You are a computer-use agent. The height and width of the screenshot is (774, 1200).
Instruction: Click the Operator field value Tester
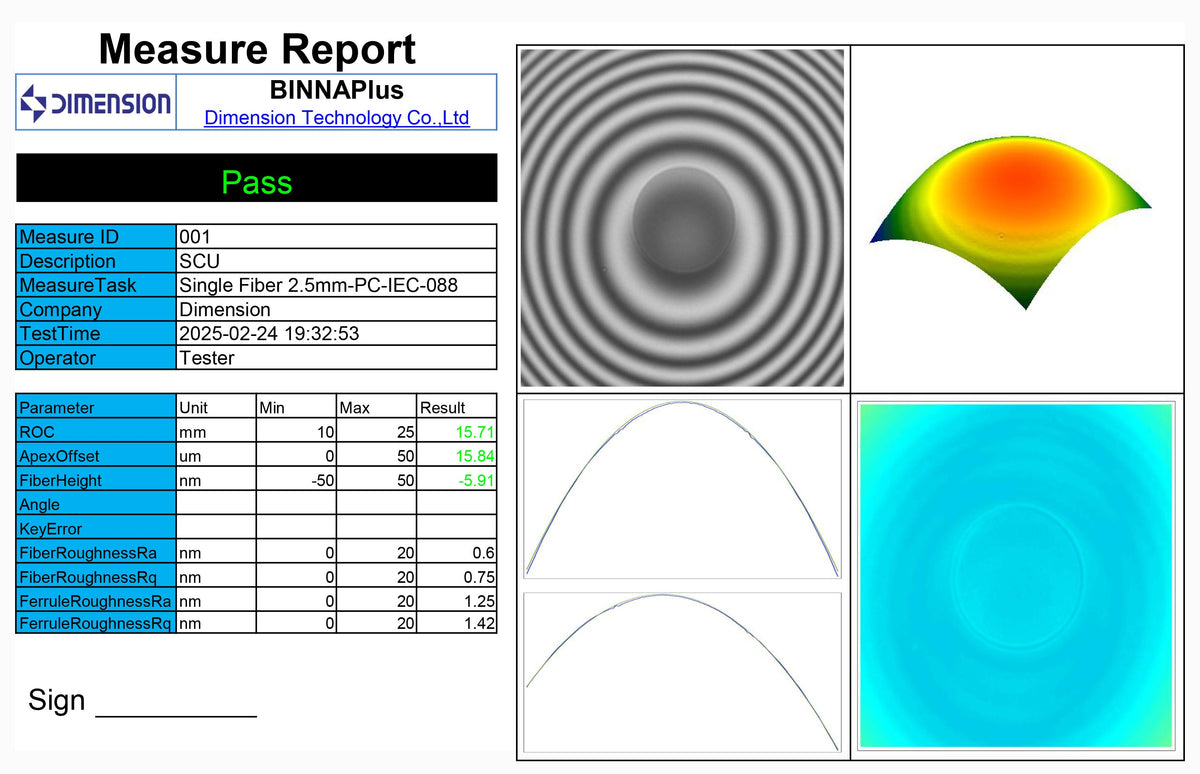coord(206,358)
